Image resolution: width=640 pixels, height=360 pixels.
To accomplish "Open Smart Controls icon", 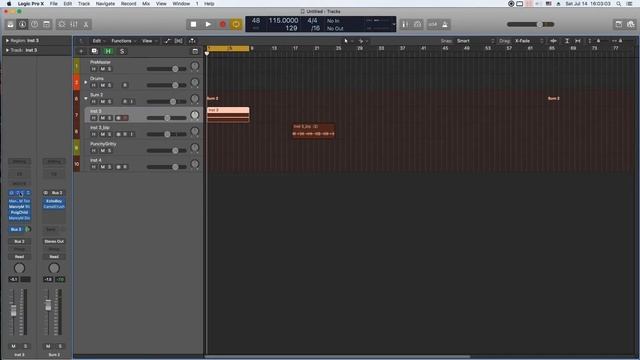I will tap(62, 24).
